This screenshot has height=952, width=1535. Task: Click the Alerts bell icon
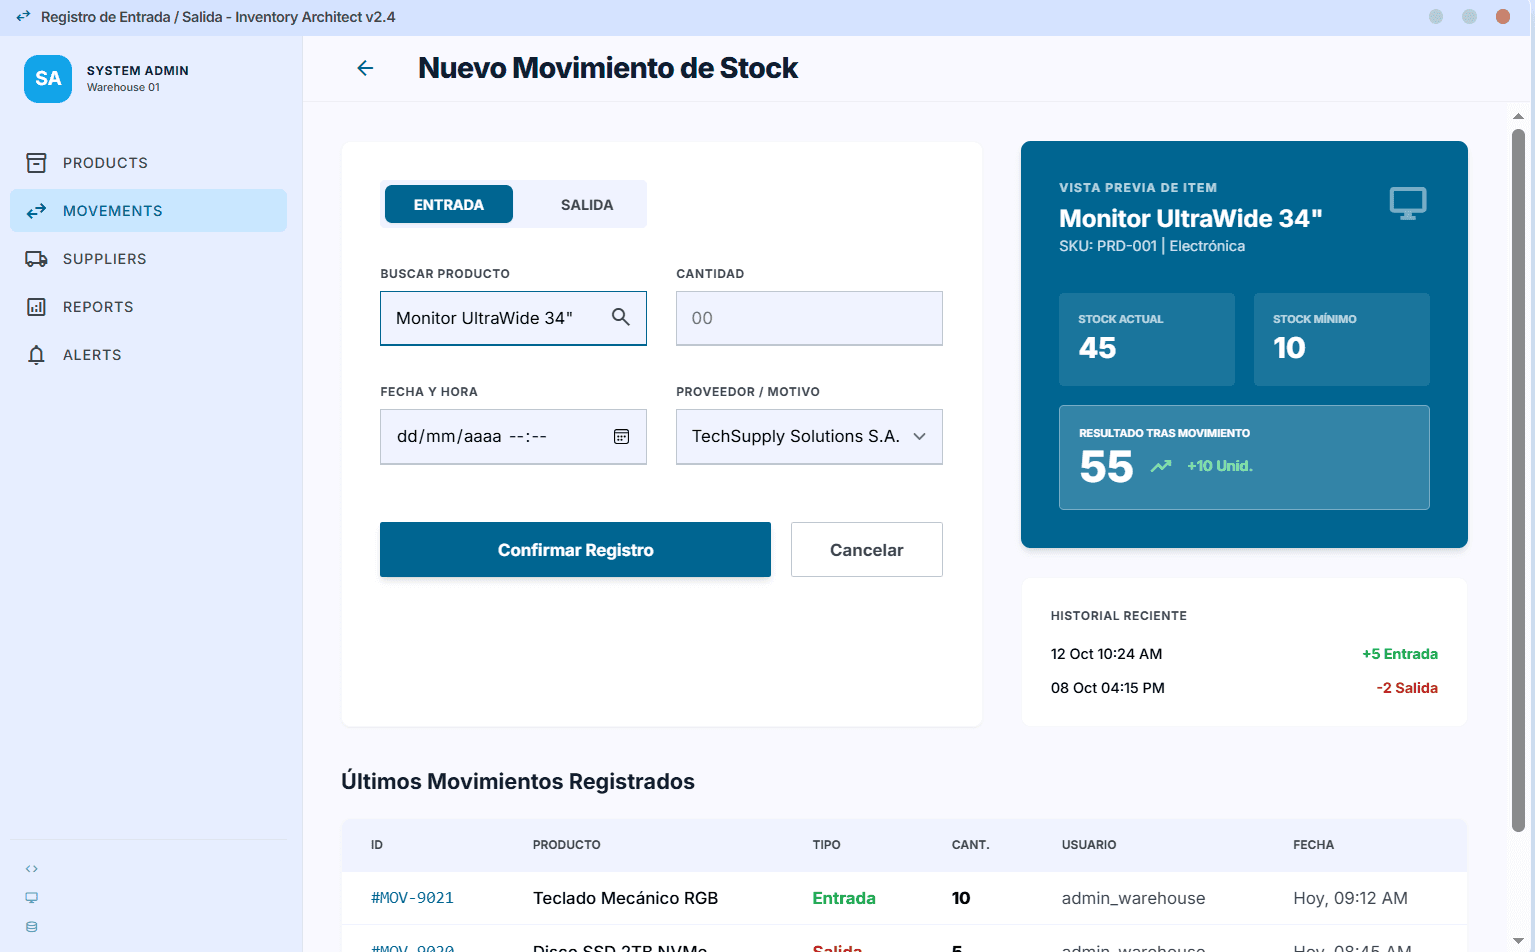36,355
